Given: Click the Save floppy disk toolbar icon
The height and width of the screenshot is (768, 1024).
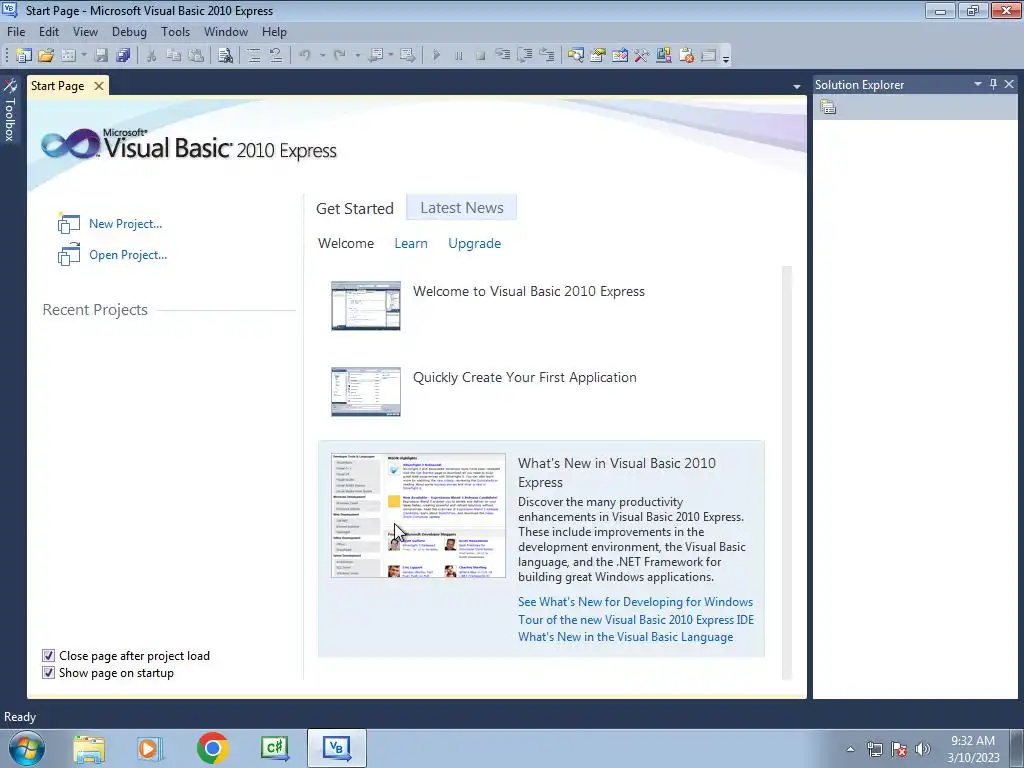Looking at the screenshot, I should (x=101, y=56).
